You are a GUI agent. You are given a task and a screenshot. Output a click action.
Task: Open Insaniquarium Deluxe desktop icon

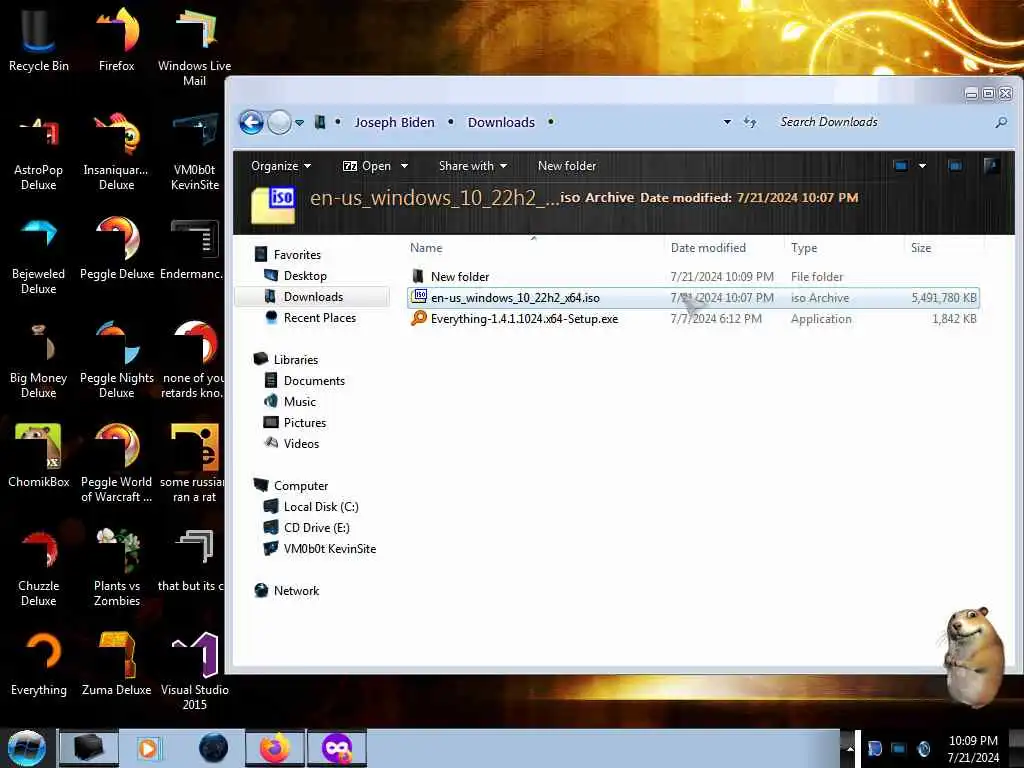coord(117,152)
